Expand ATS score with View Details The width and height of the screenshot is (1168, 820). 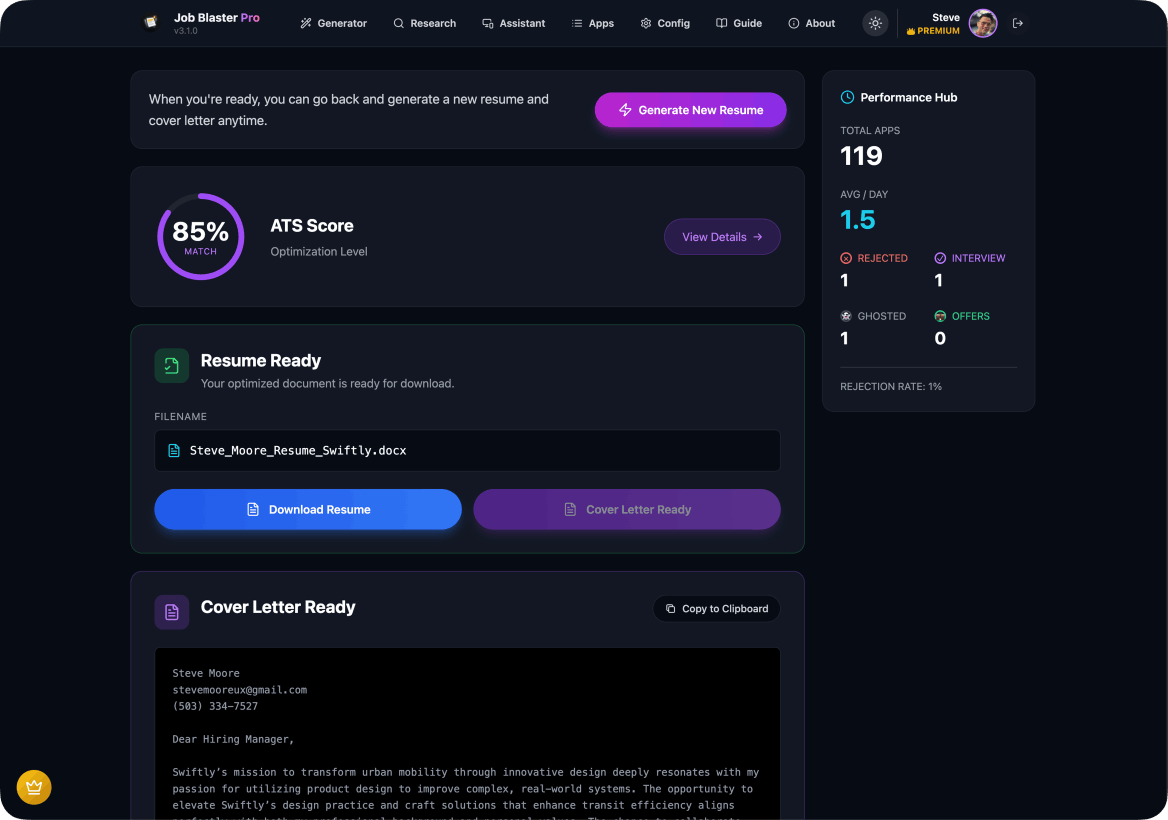[x=722, y=237]
